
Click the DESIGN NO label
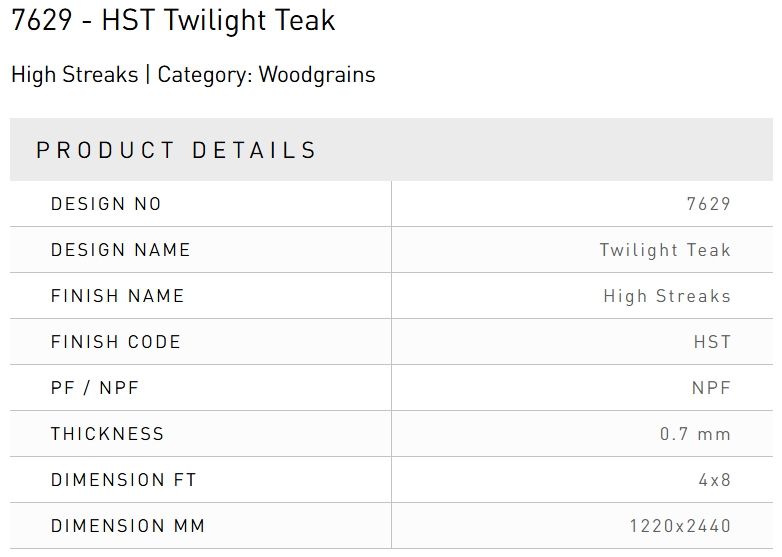(106, 204)
